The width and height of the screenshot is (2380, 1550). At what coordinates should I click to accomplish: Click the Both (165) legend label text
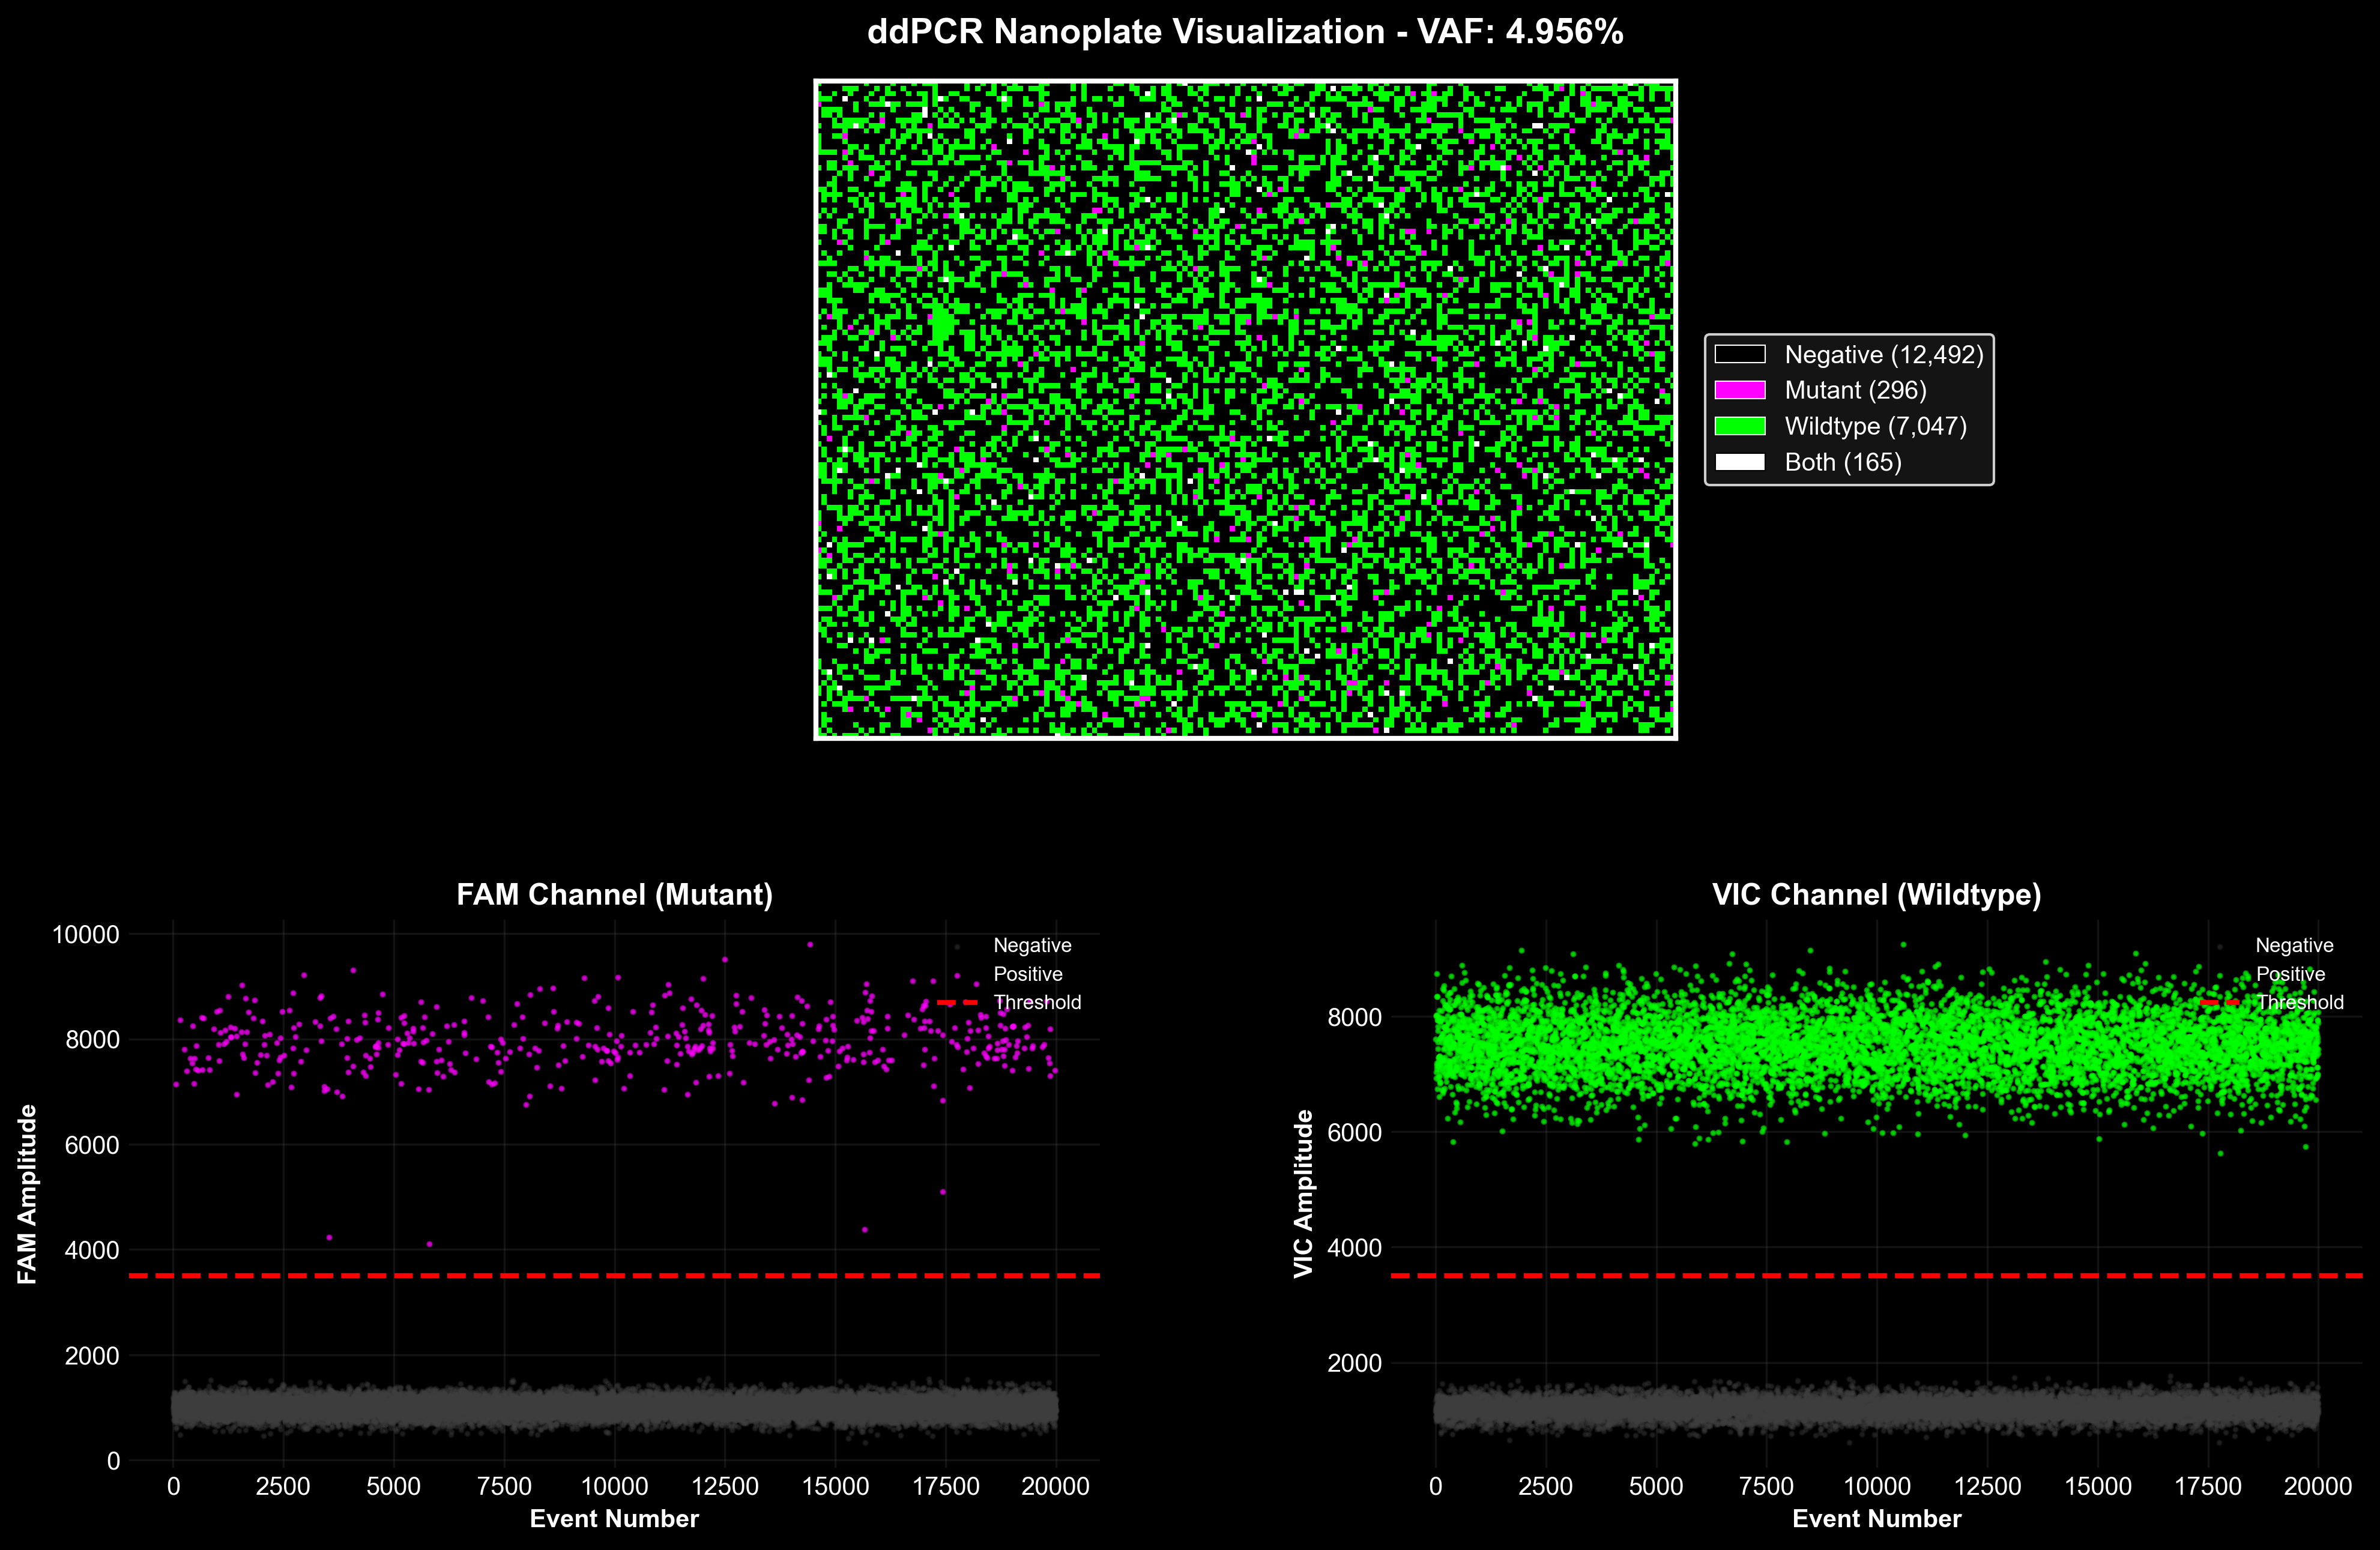coord(1844,462)
